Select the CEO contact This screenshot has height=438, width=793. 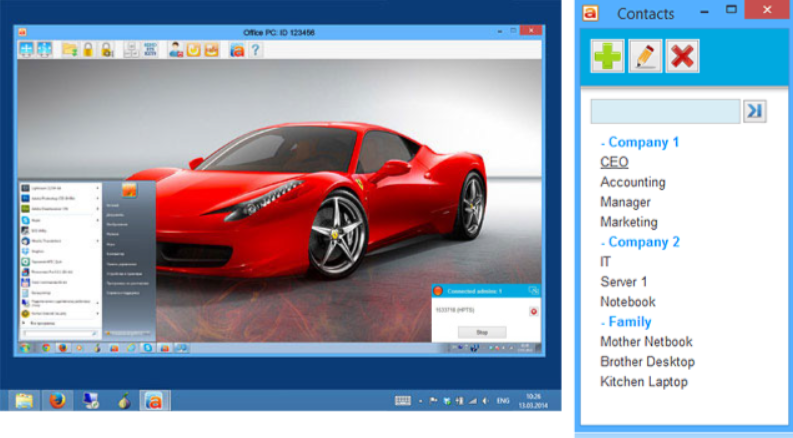coord(614,162)
